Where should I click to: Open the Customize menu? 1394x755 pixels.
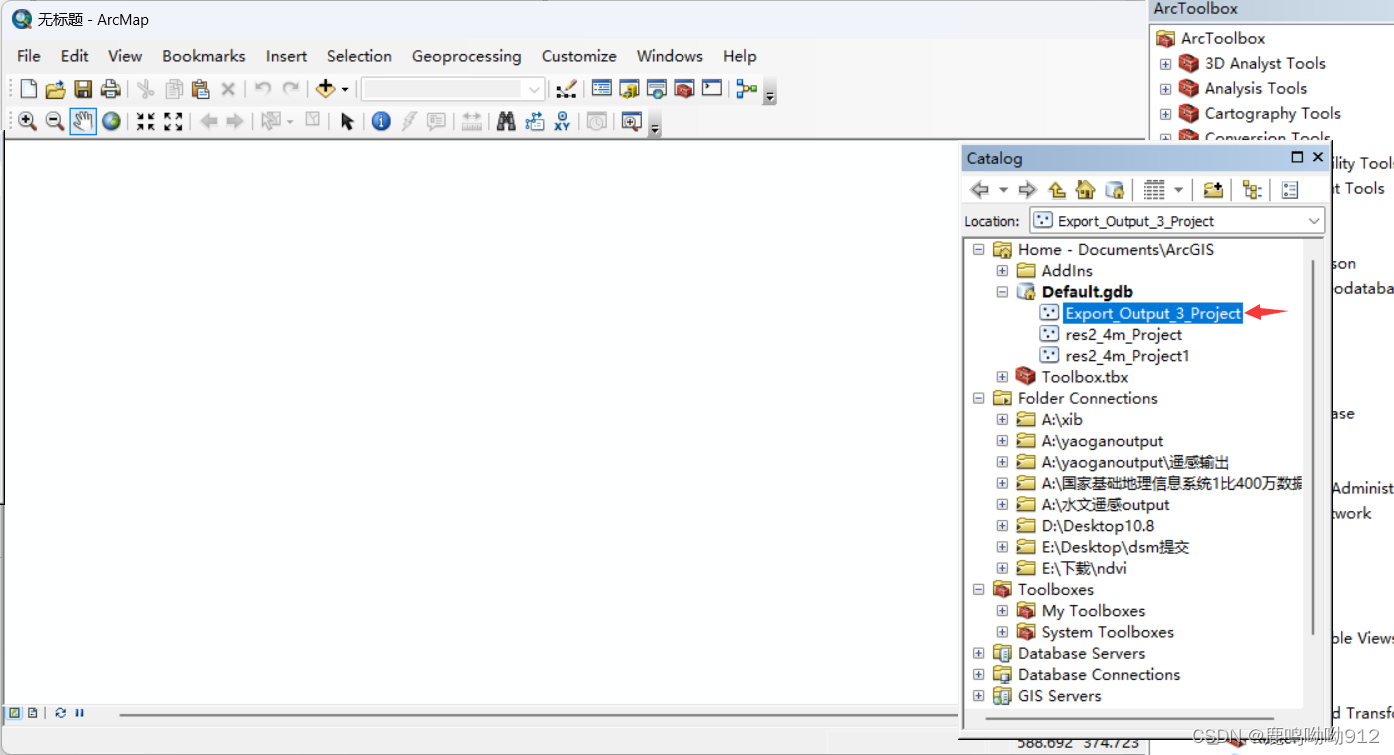[579, 56]
